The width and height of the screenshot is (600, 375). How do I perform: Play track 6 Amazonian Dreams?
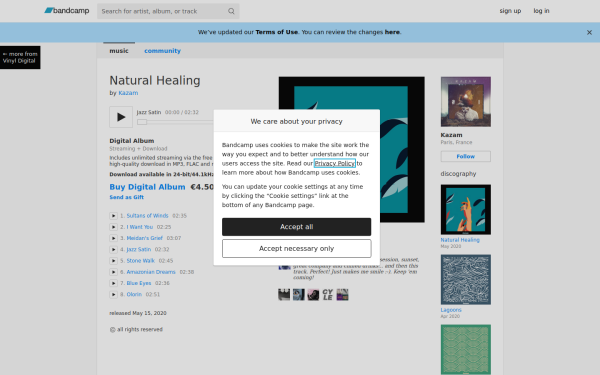click(x=113, y=272)
